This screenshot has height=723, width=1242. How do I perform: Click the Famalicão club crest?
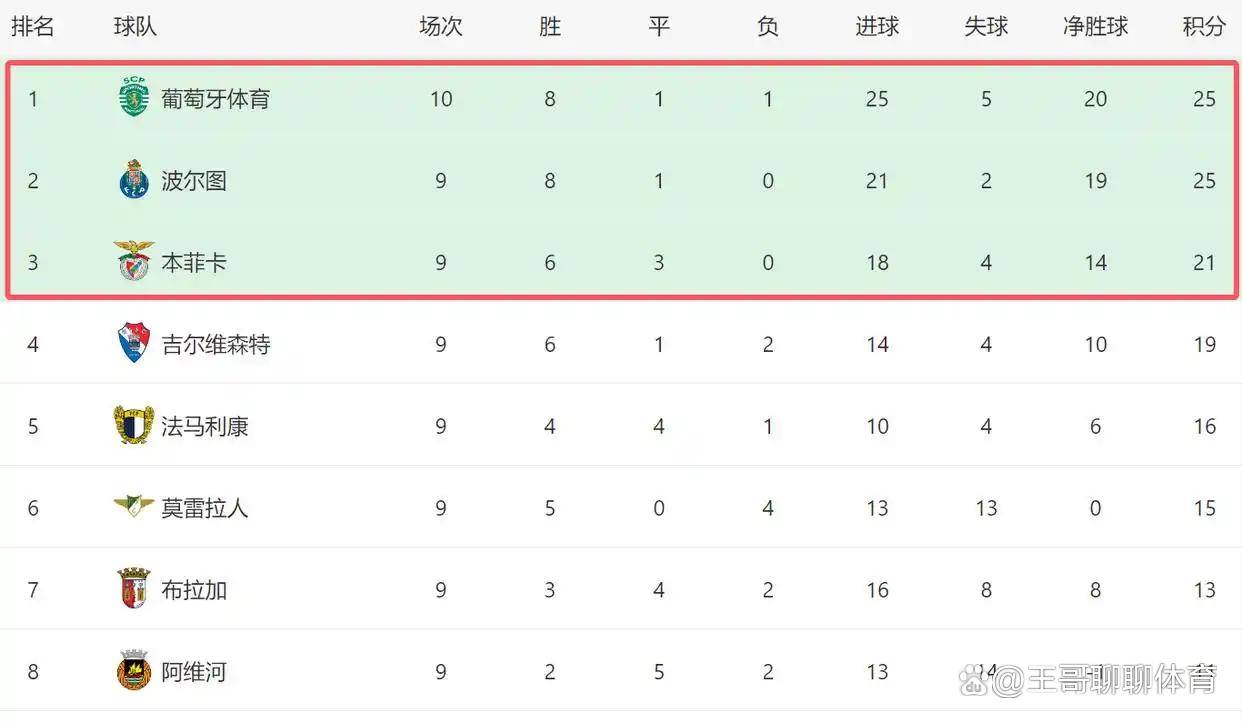133,425
